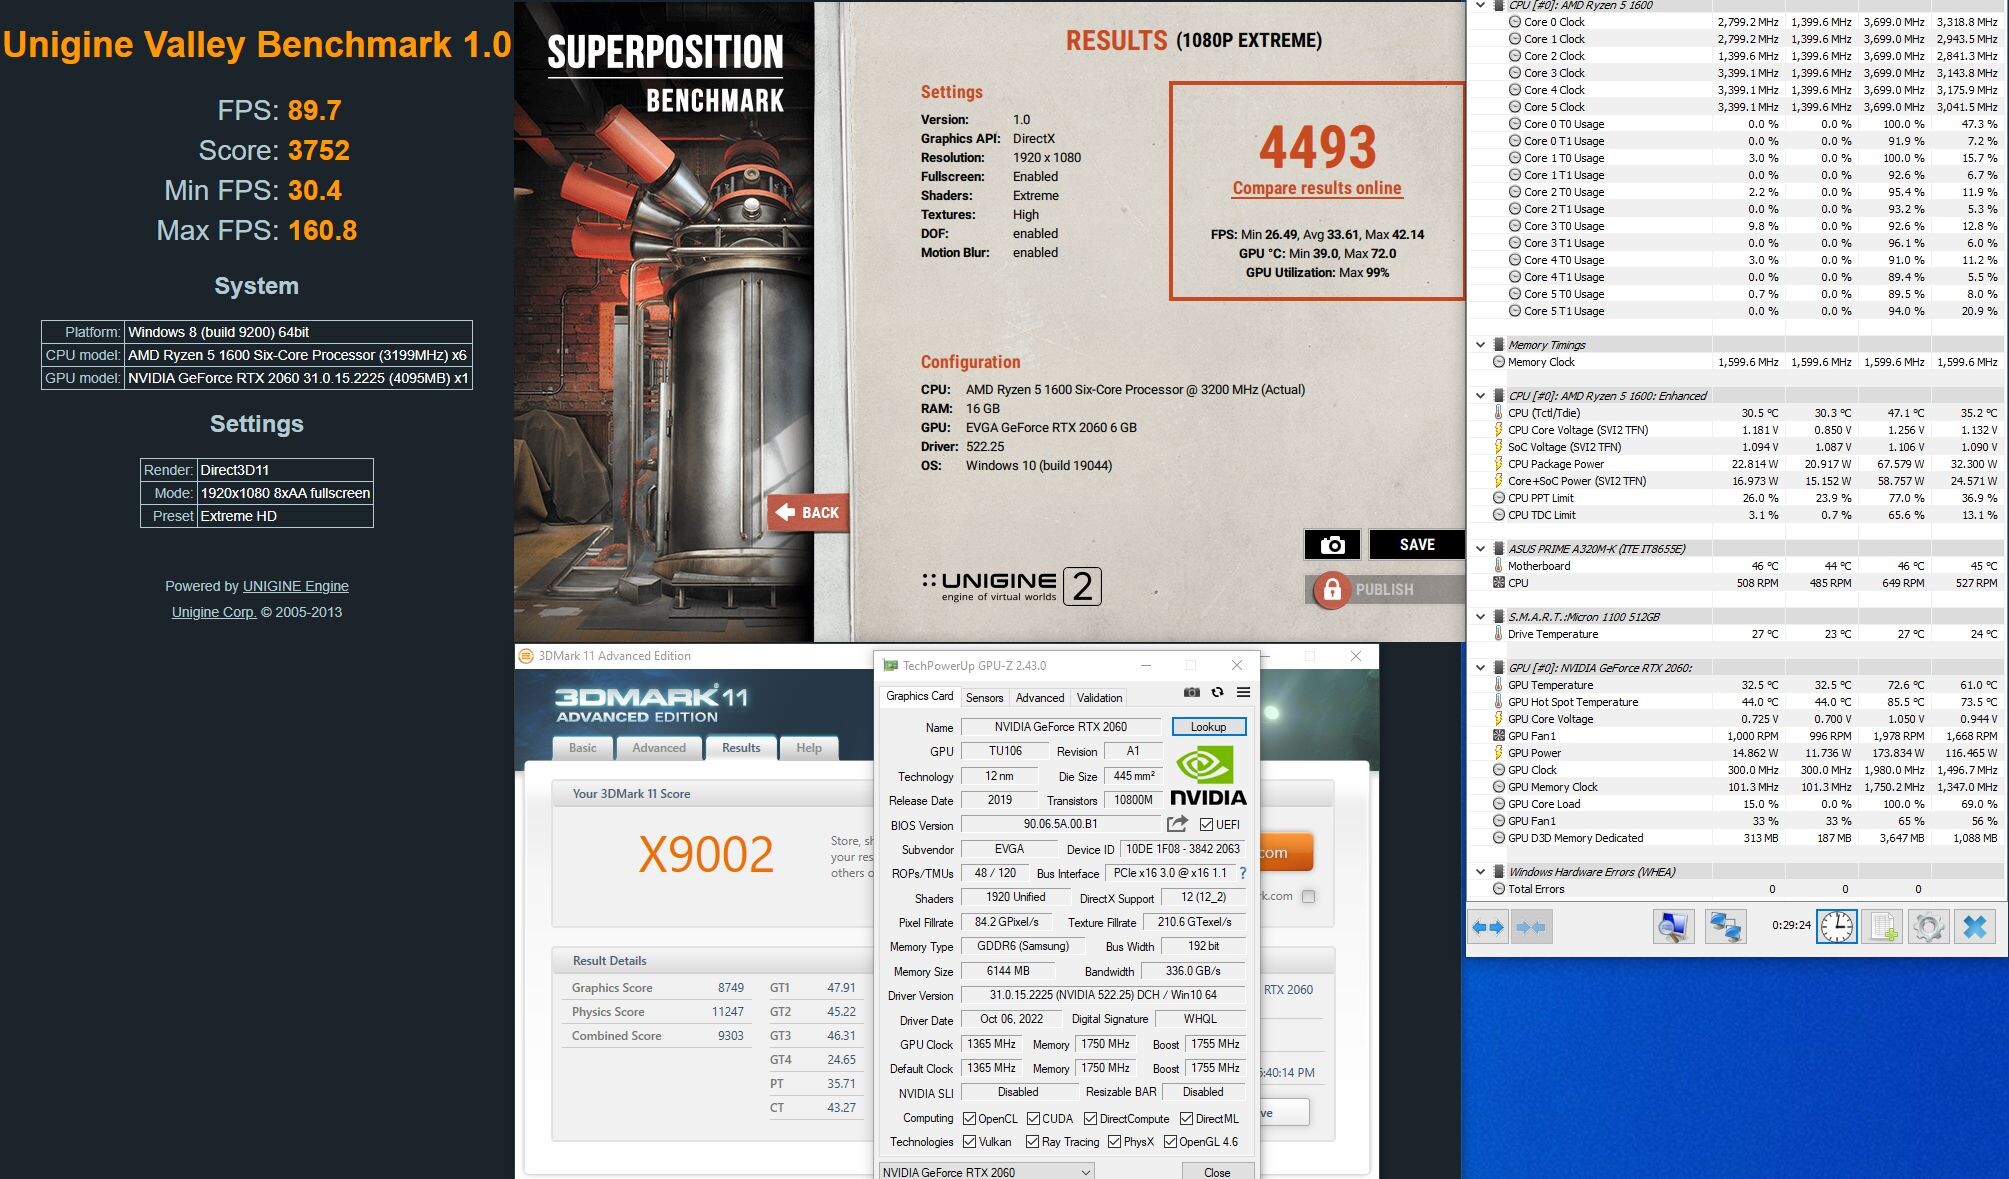
Task: Switch to the Validation tab in GPU-Z
Action: point(1099,698)
